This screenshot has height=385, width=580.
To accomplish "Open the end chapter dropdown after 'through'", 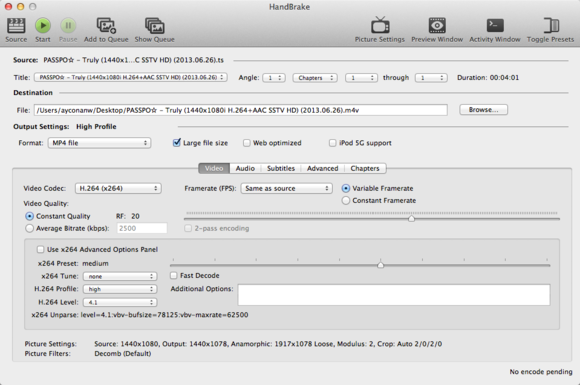I will (431, 78).
